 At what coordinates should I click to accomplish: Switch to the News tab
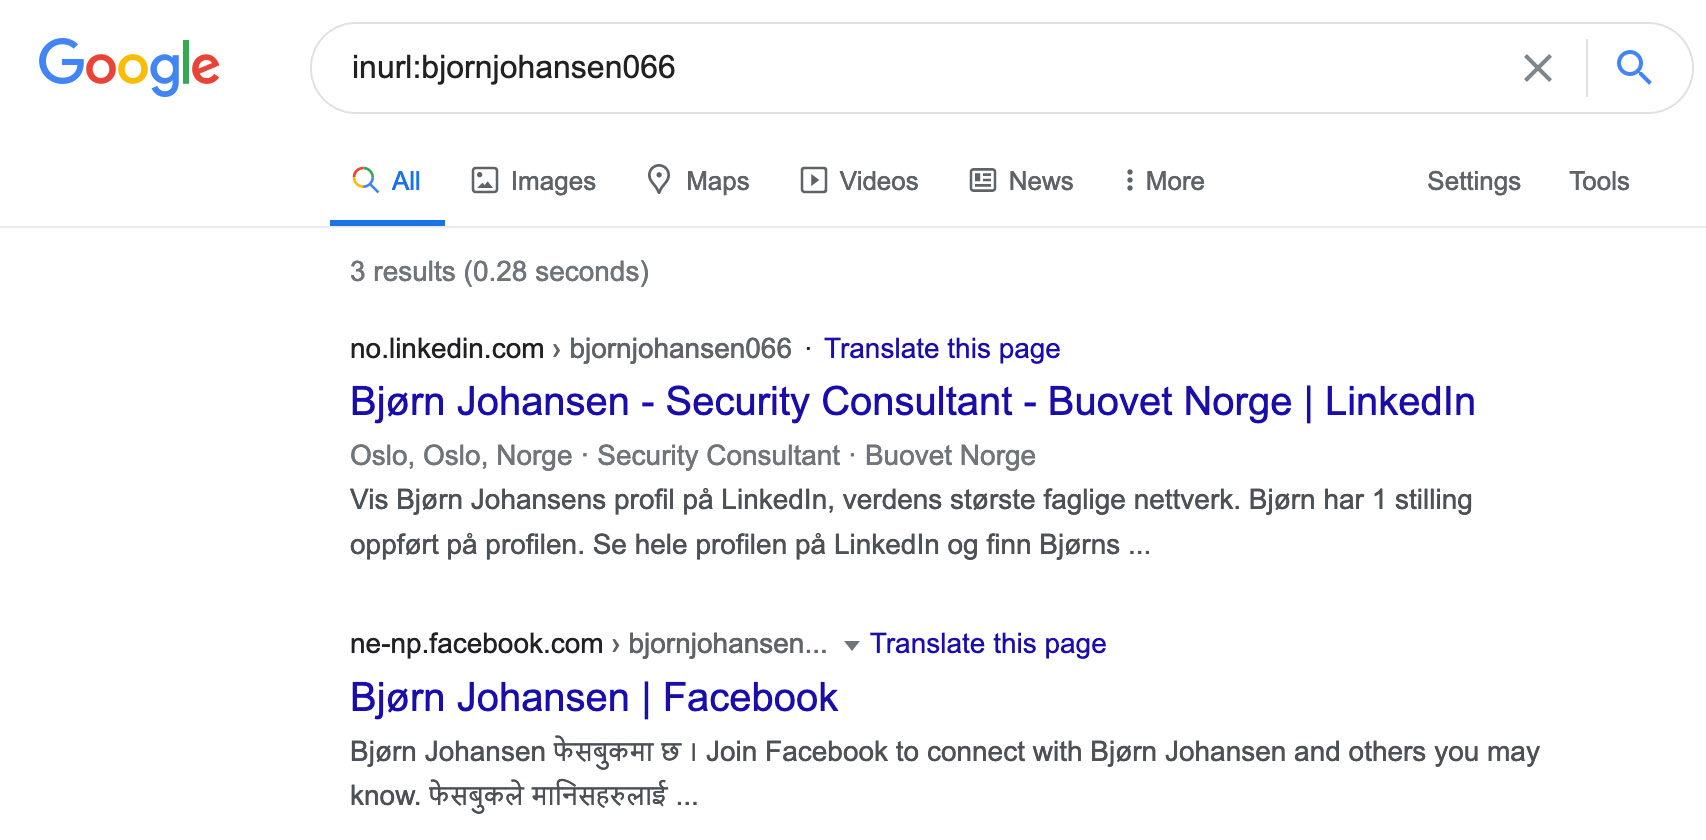(1040, 181)
